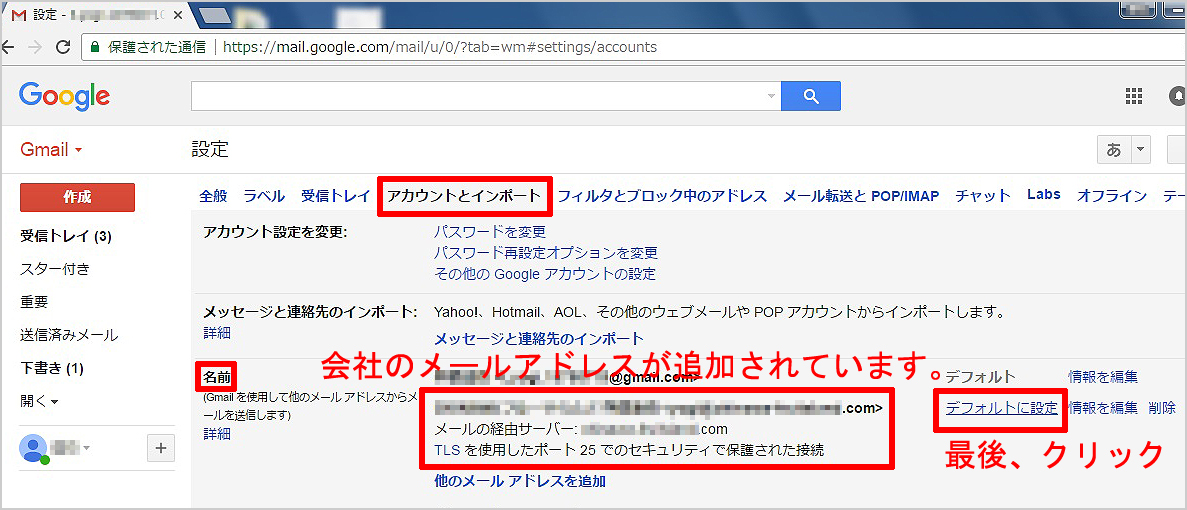Open the メール転送と POP/IMAP tab
Screen dimensions: 1187x510
[861, 196]
